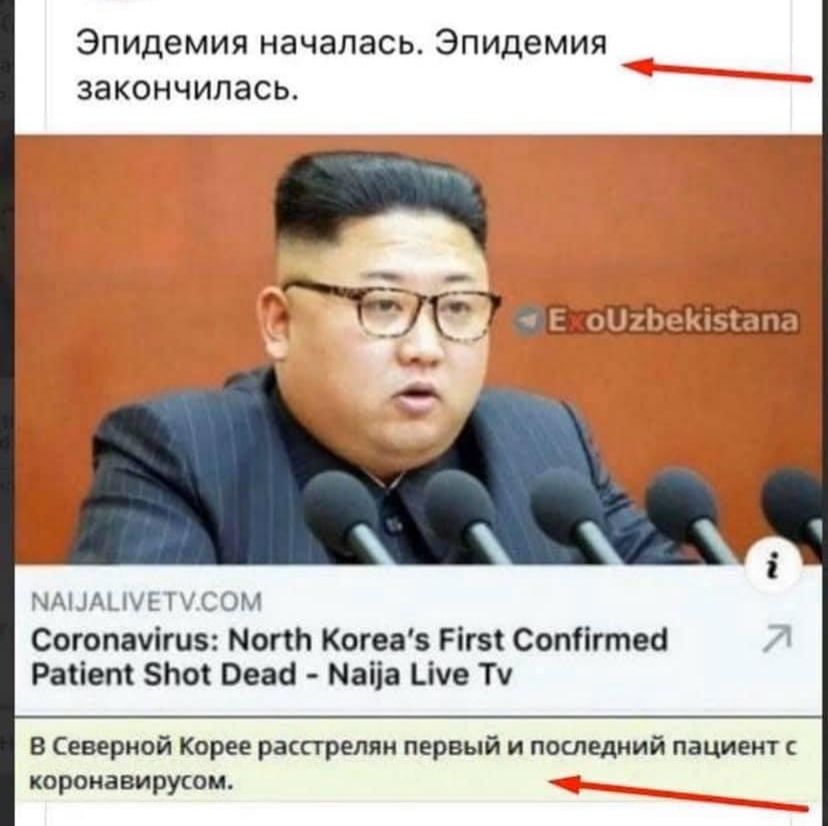Open the NAIJALIVETV.COM source domain

147,602
